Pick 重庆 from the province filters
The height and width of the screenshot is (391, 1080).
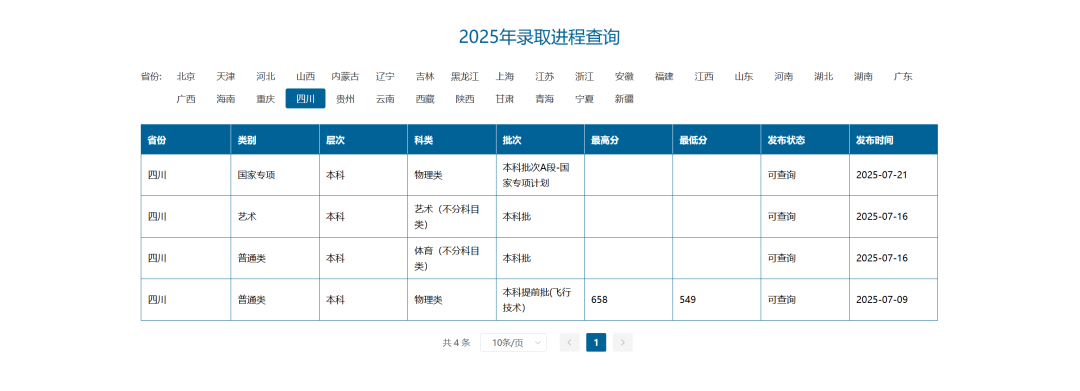point(266,98)
